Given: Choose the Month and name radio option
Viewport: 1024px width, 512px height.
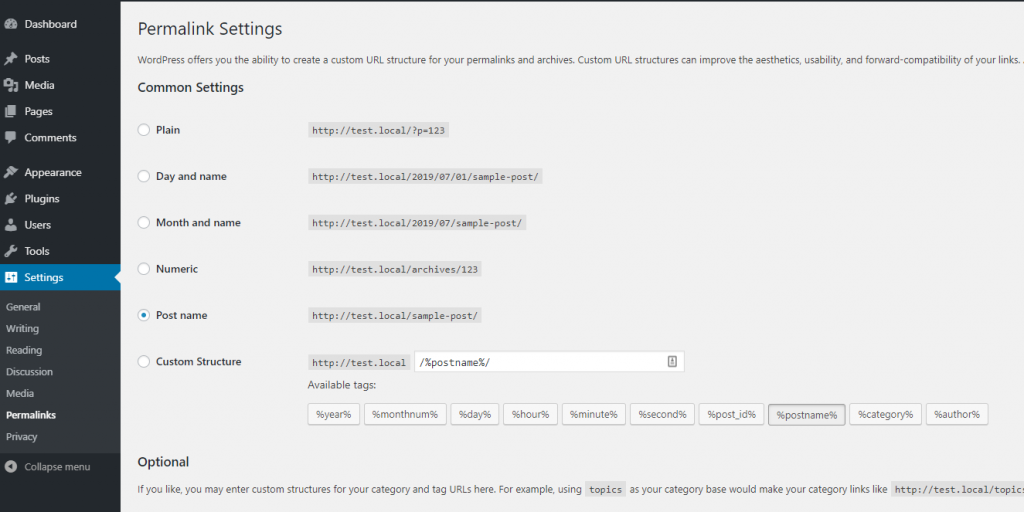Looking at the screenshot, I should (x=144, y=223).
